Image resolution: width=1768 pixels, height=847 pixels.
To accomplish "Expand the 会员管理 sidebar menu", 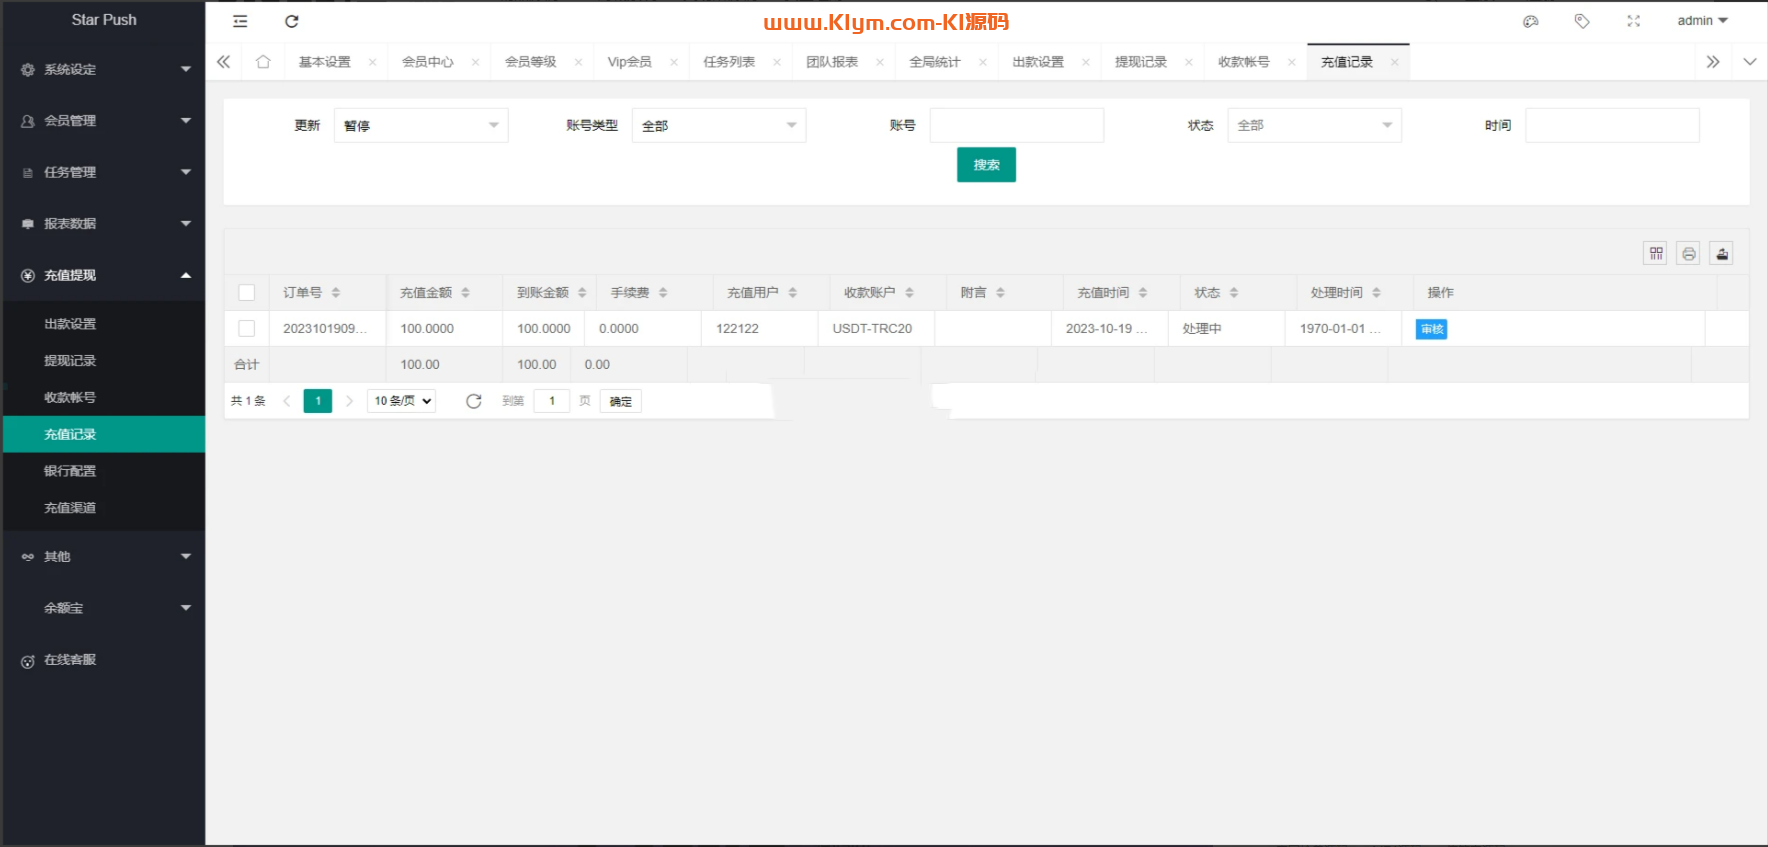I will [x=104, y=121].
